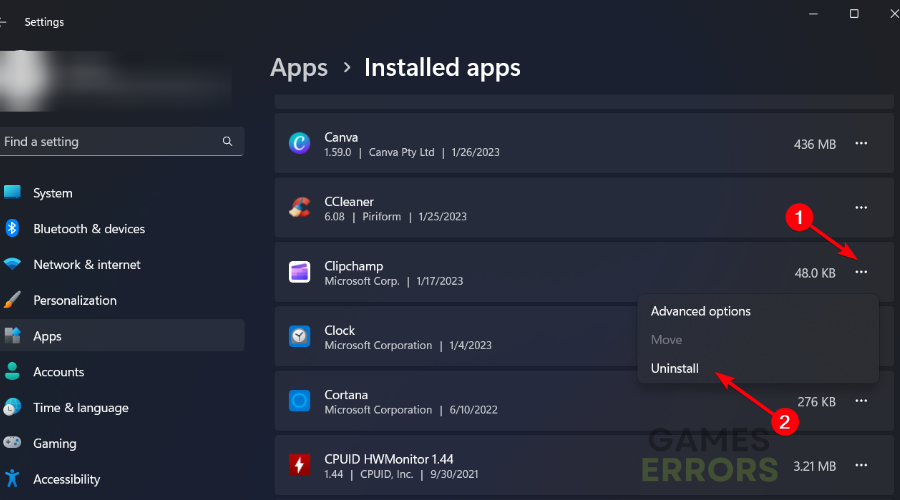
Task: Open the CPUID HWMonitor more options menu
Action: click(x=861, y=465)
